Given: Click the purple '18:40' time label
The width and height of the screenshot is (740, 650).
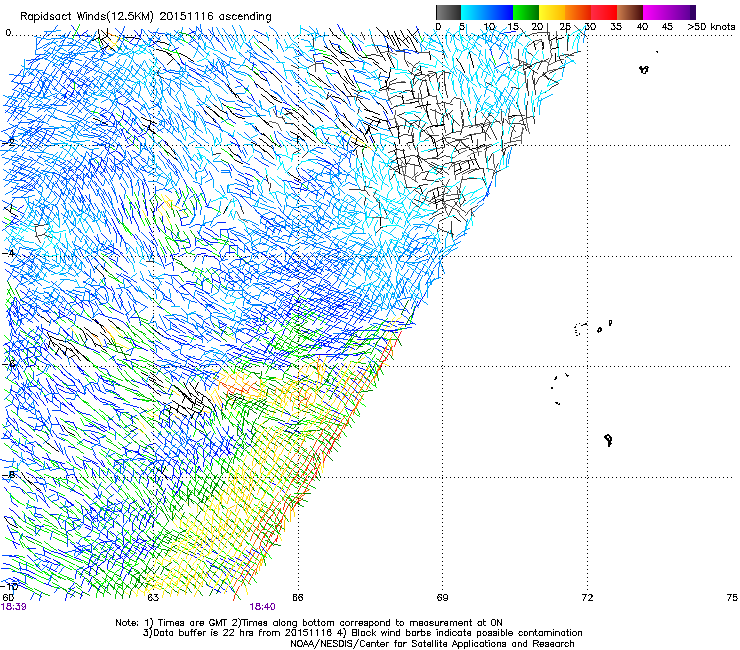Looking at the screenshot, I should coord(262,607).
